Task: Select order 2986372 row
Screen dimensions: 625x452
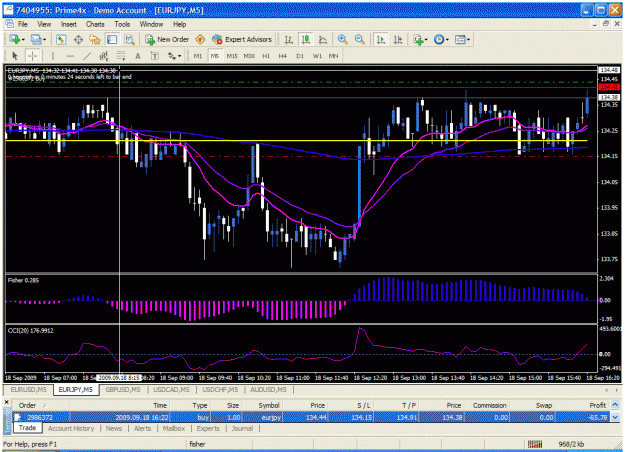Action: pyautogui.click(x=311, y=417)
